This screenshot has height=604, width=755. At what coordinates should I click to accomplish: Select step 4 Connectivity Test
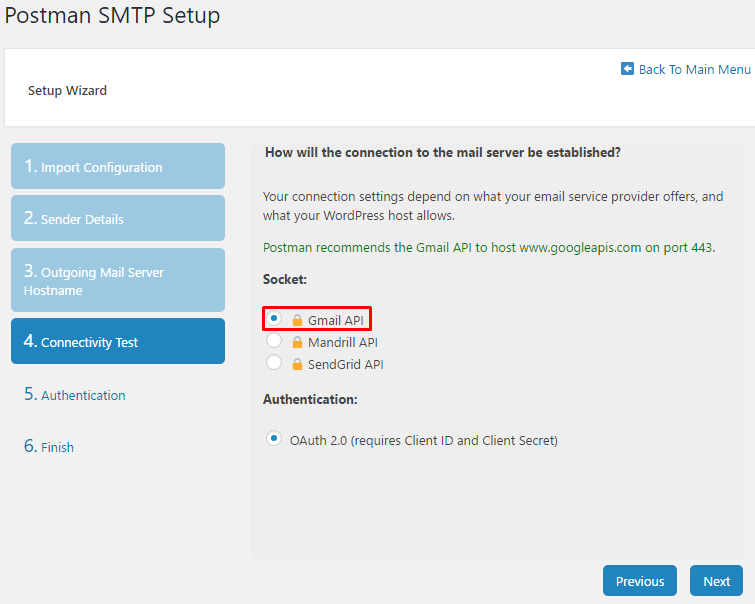(118, 341)
